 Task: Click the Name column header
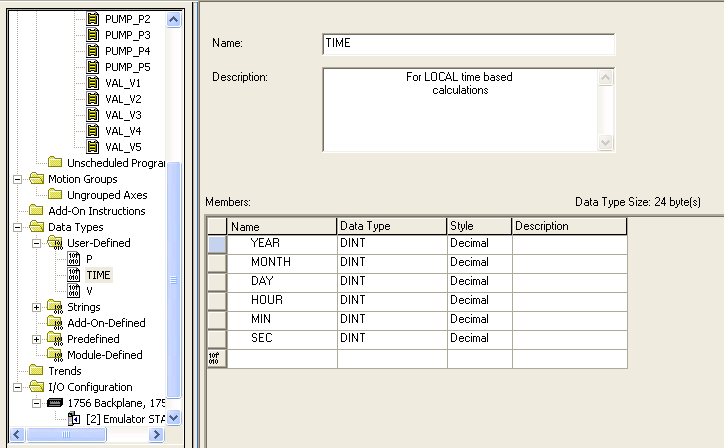[282, 226]
